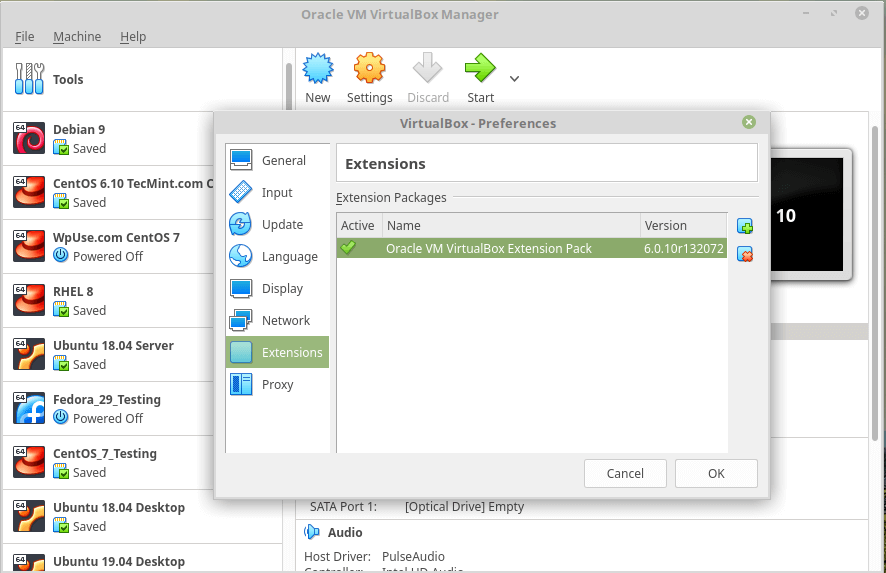Select the Tools icon in sidebar
The height and width of the screenshot is (573, 886).
point(29,79)
